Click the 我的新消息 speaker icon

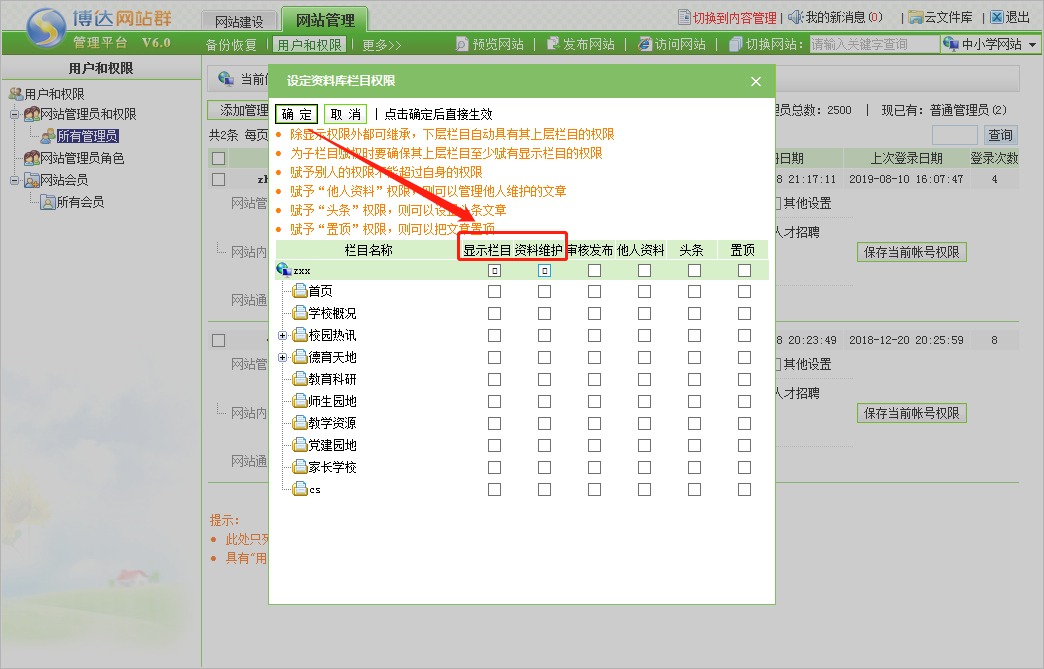(796, 17)
